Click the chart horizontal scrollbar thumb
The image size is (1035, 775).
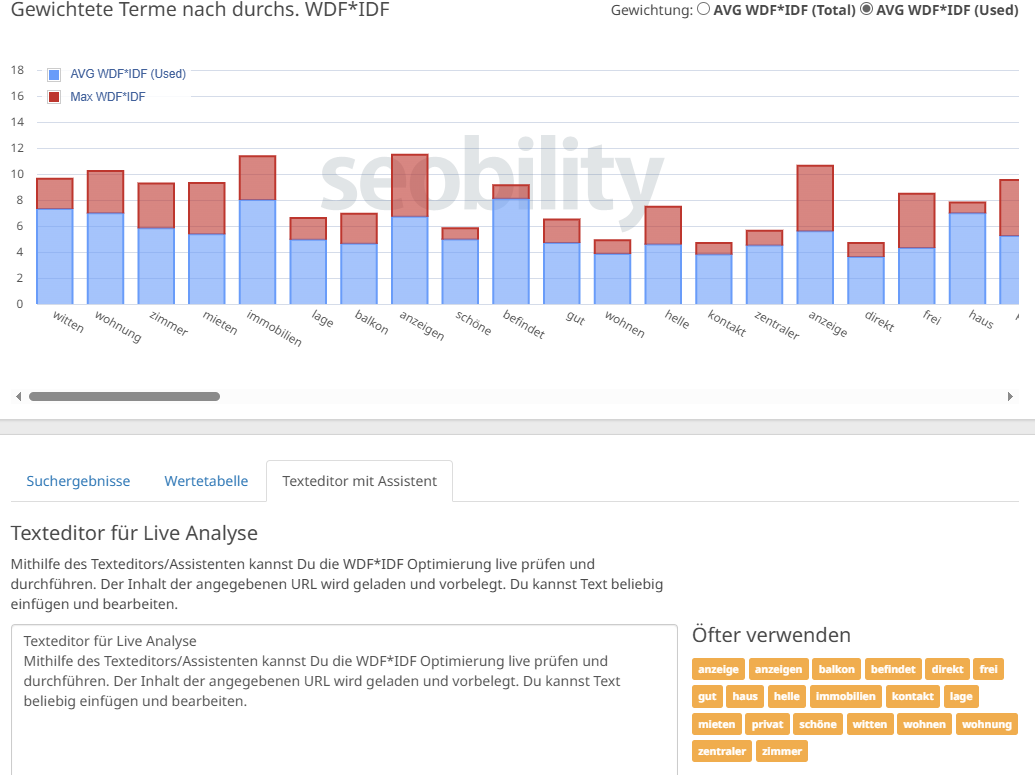coord(124,397)
